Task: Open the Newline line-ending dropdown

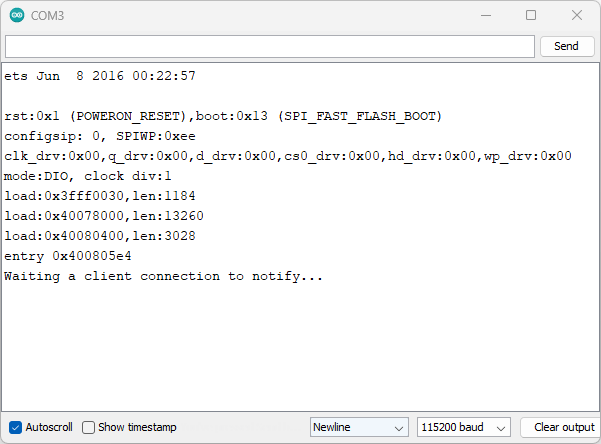Action: [x=359, y=427]
